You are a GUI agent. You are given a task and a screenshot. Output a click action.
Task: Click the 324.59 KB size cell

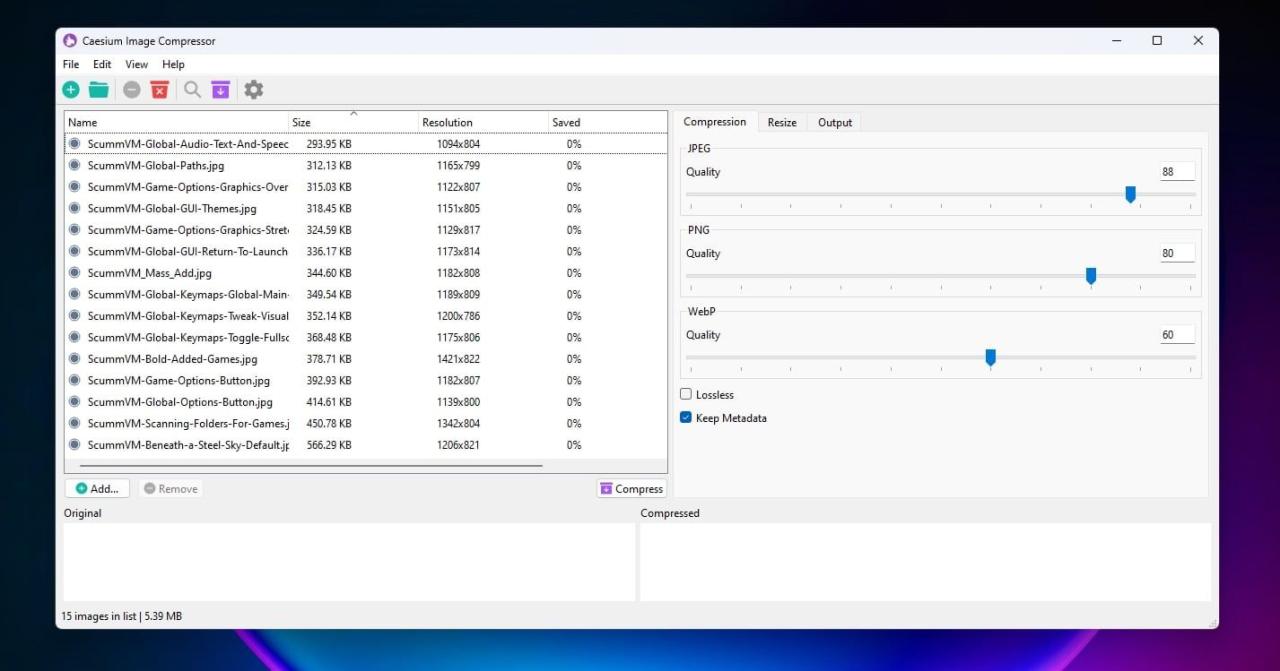329,230
